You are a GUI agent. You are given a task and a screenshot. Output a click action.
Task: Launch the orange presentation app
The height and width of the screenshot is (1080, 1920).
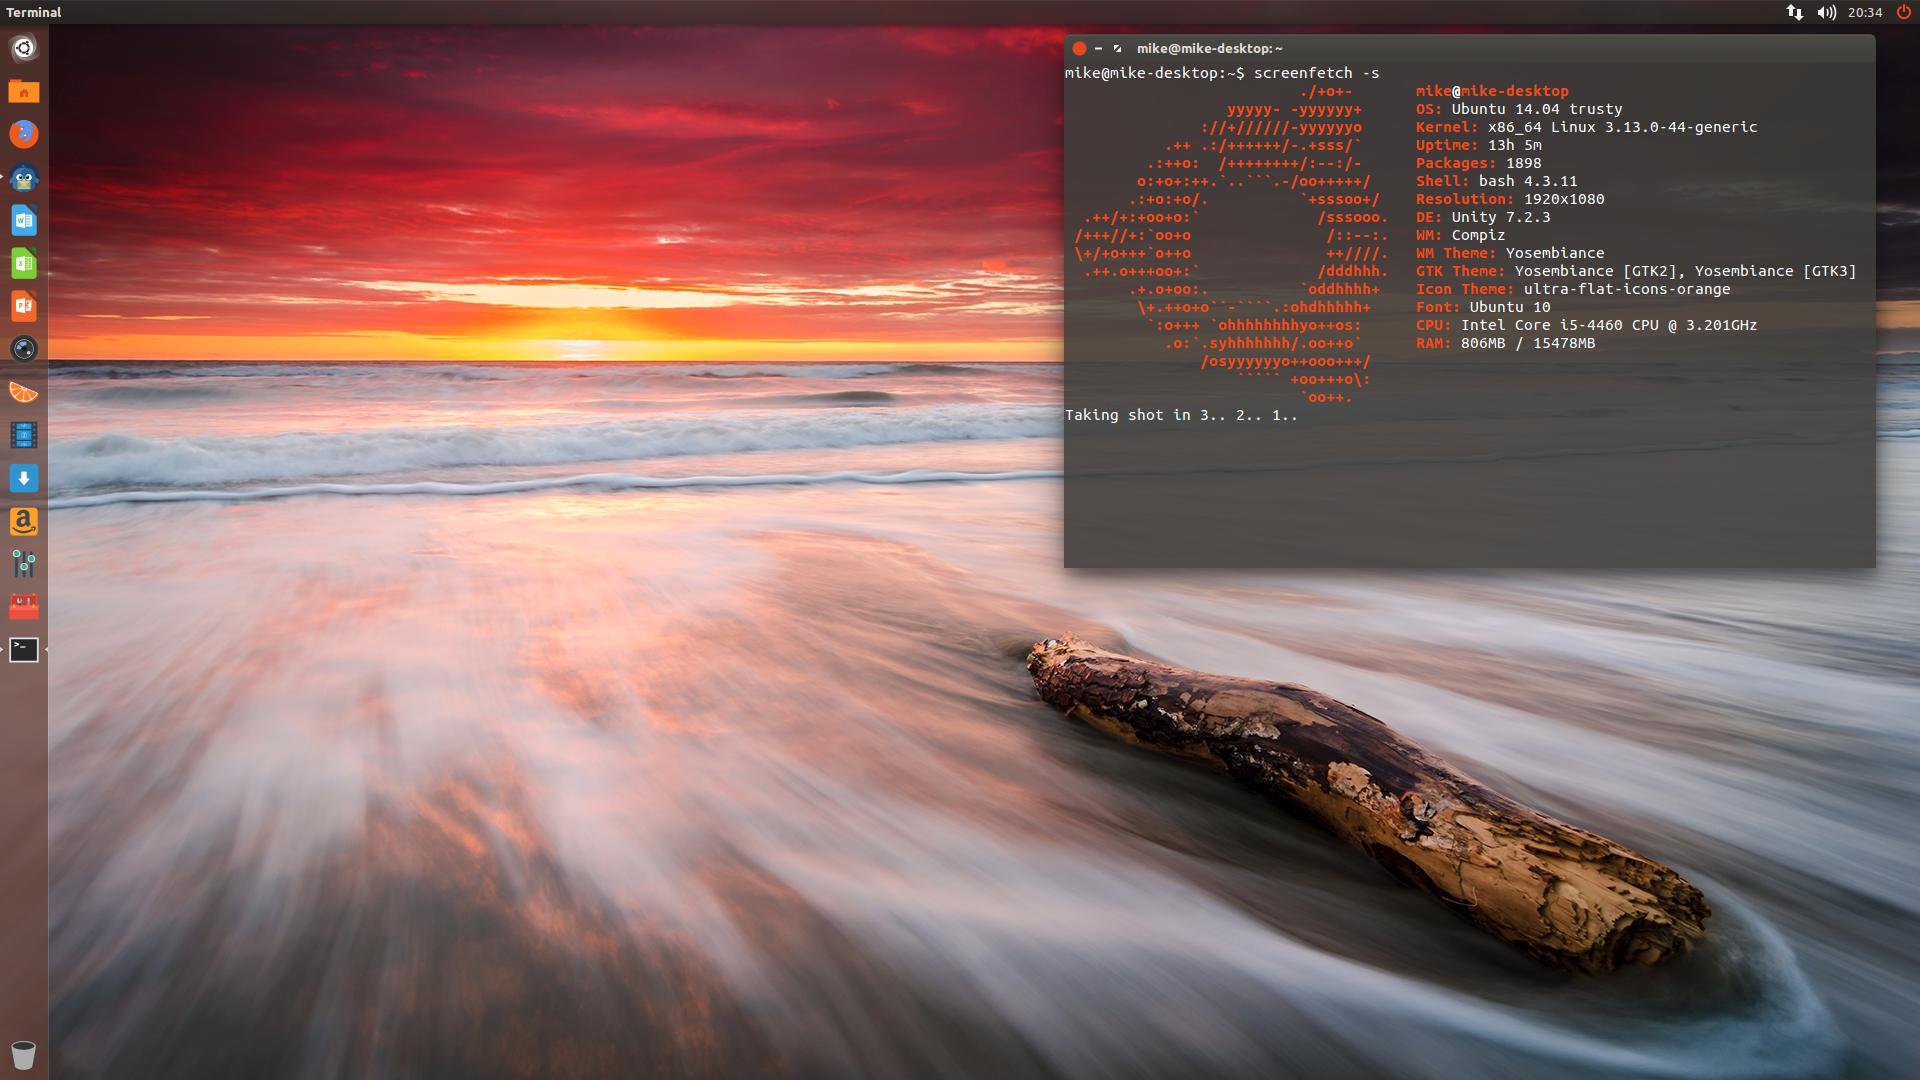(24, 306)
